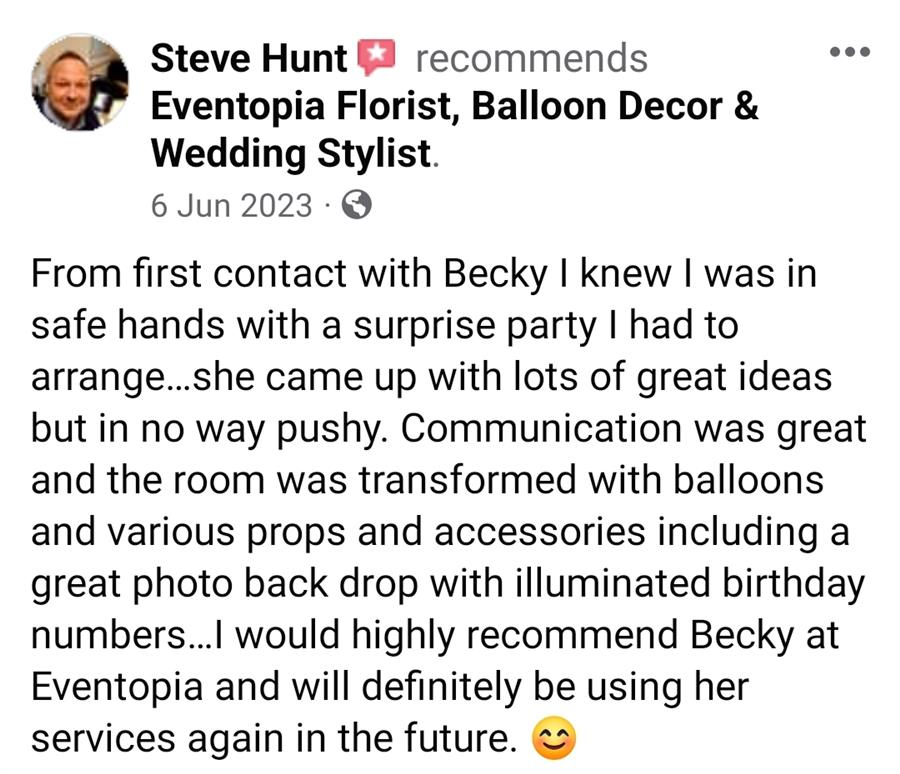The width and height of the screenshot is (900, 774).
Task: Open the three-dot more options menu
Action: click(x=850, y=52)
